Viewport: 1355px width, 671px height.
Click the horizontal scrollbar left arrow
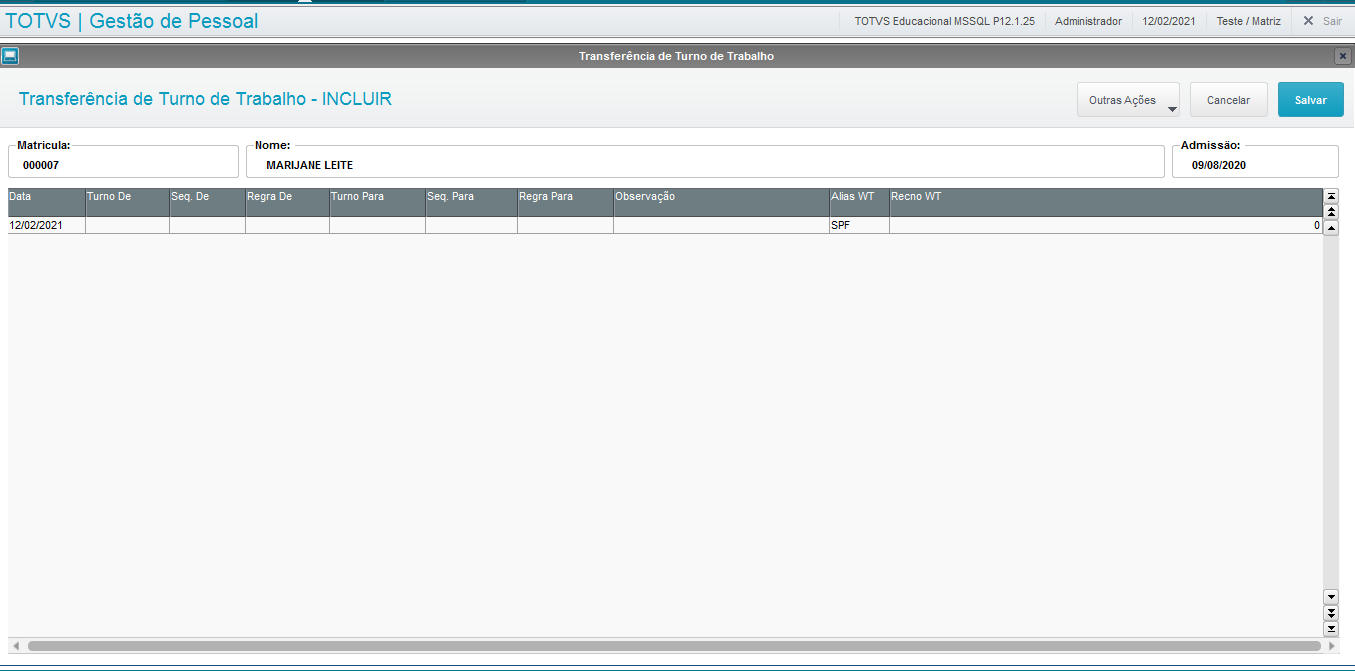point(15,646)
